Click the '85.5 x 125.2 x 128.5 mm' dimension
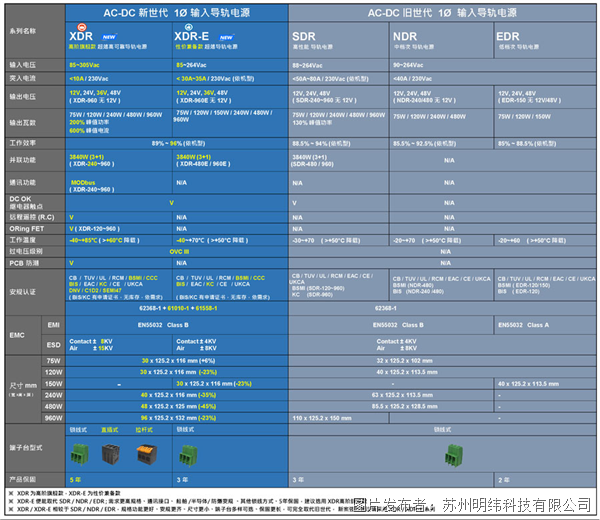Screen dimensions: 600x520 [404, 407]
